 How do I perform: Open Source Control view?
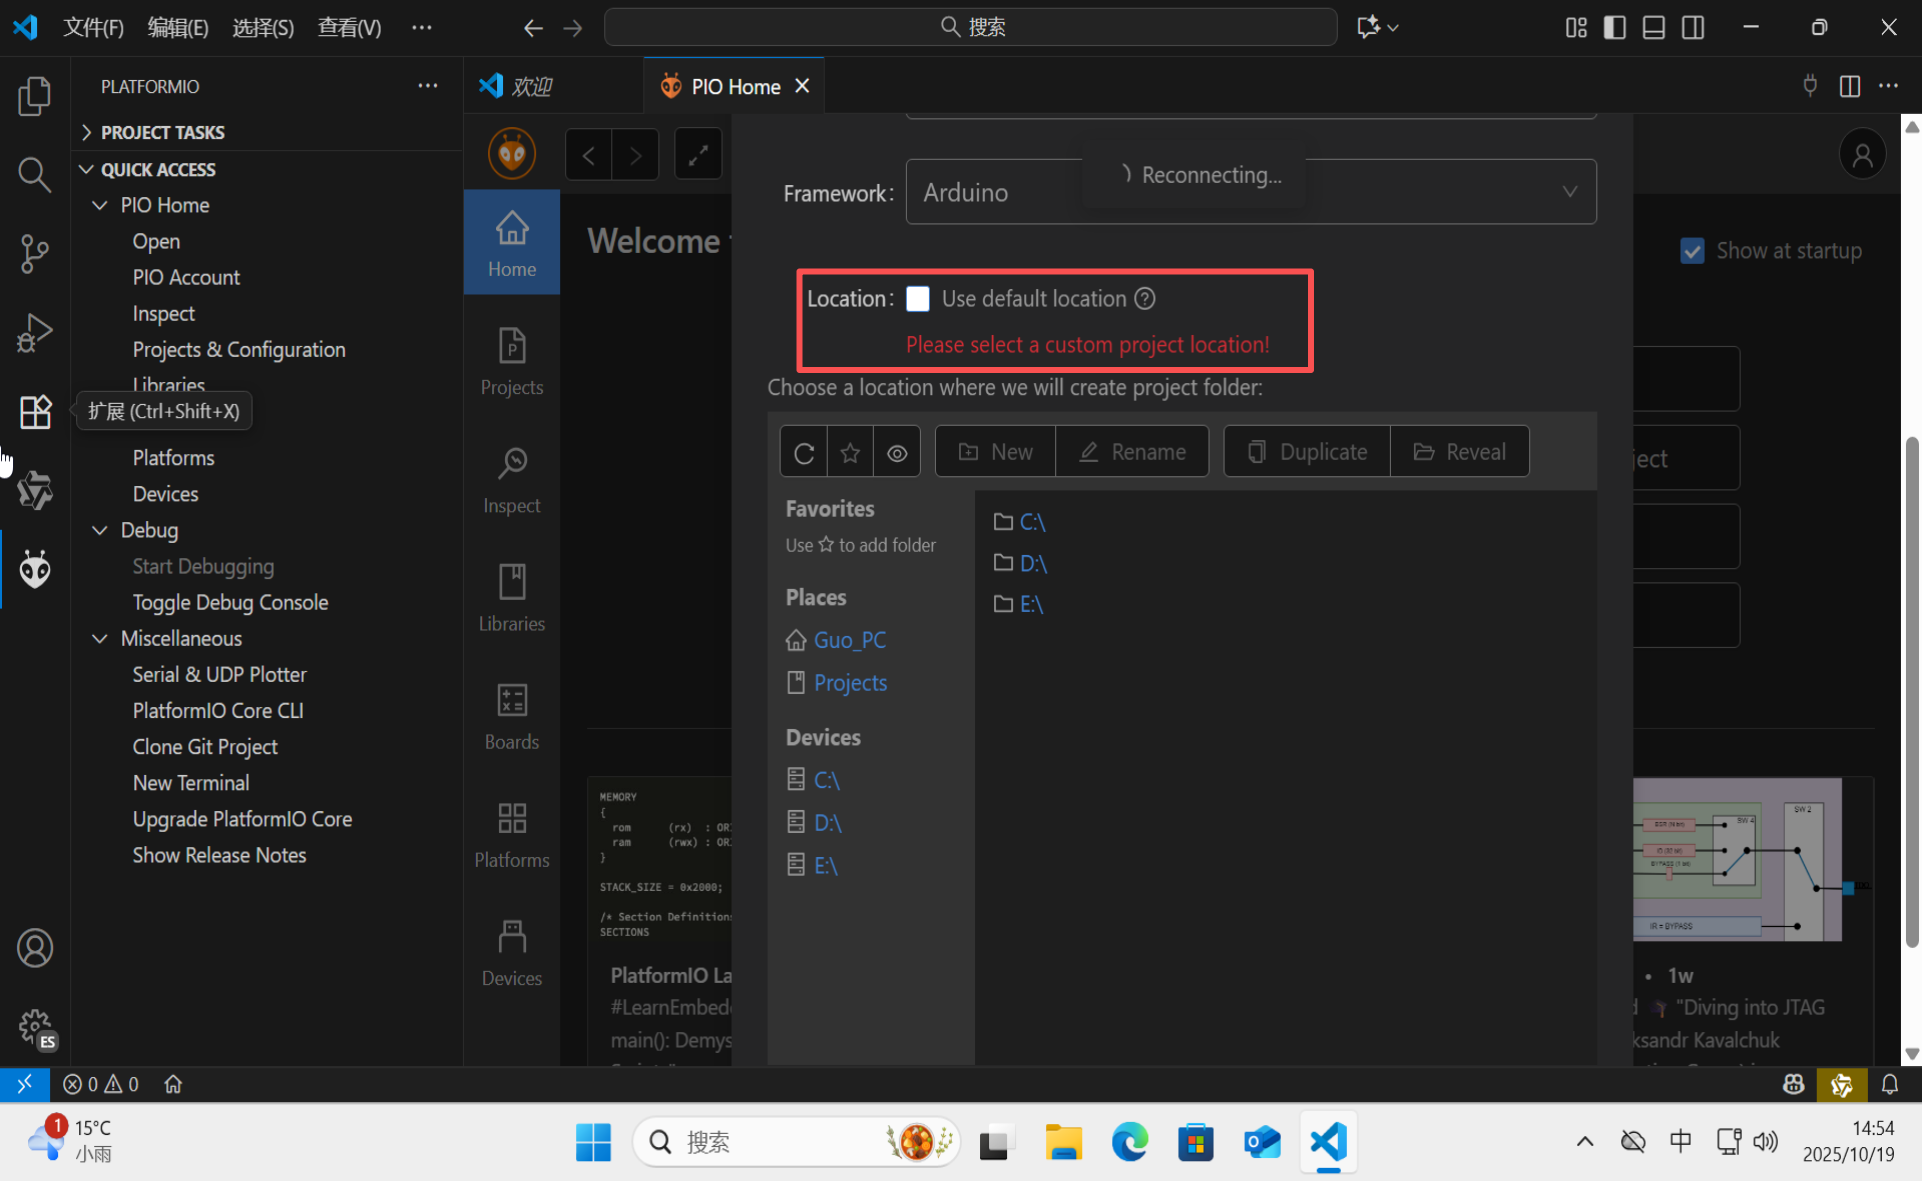point(35,253)
